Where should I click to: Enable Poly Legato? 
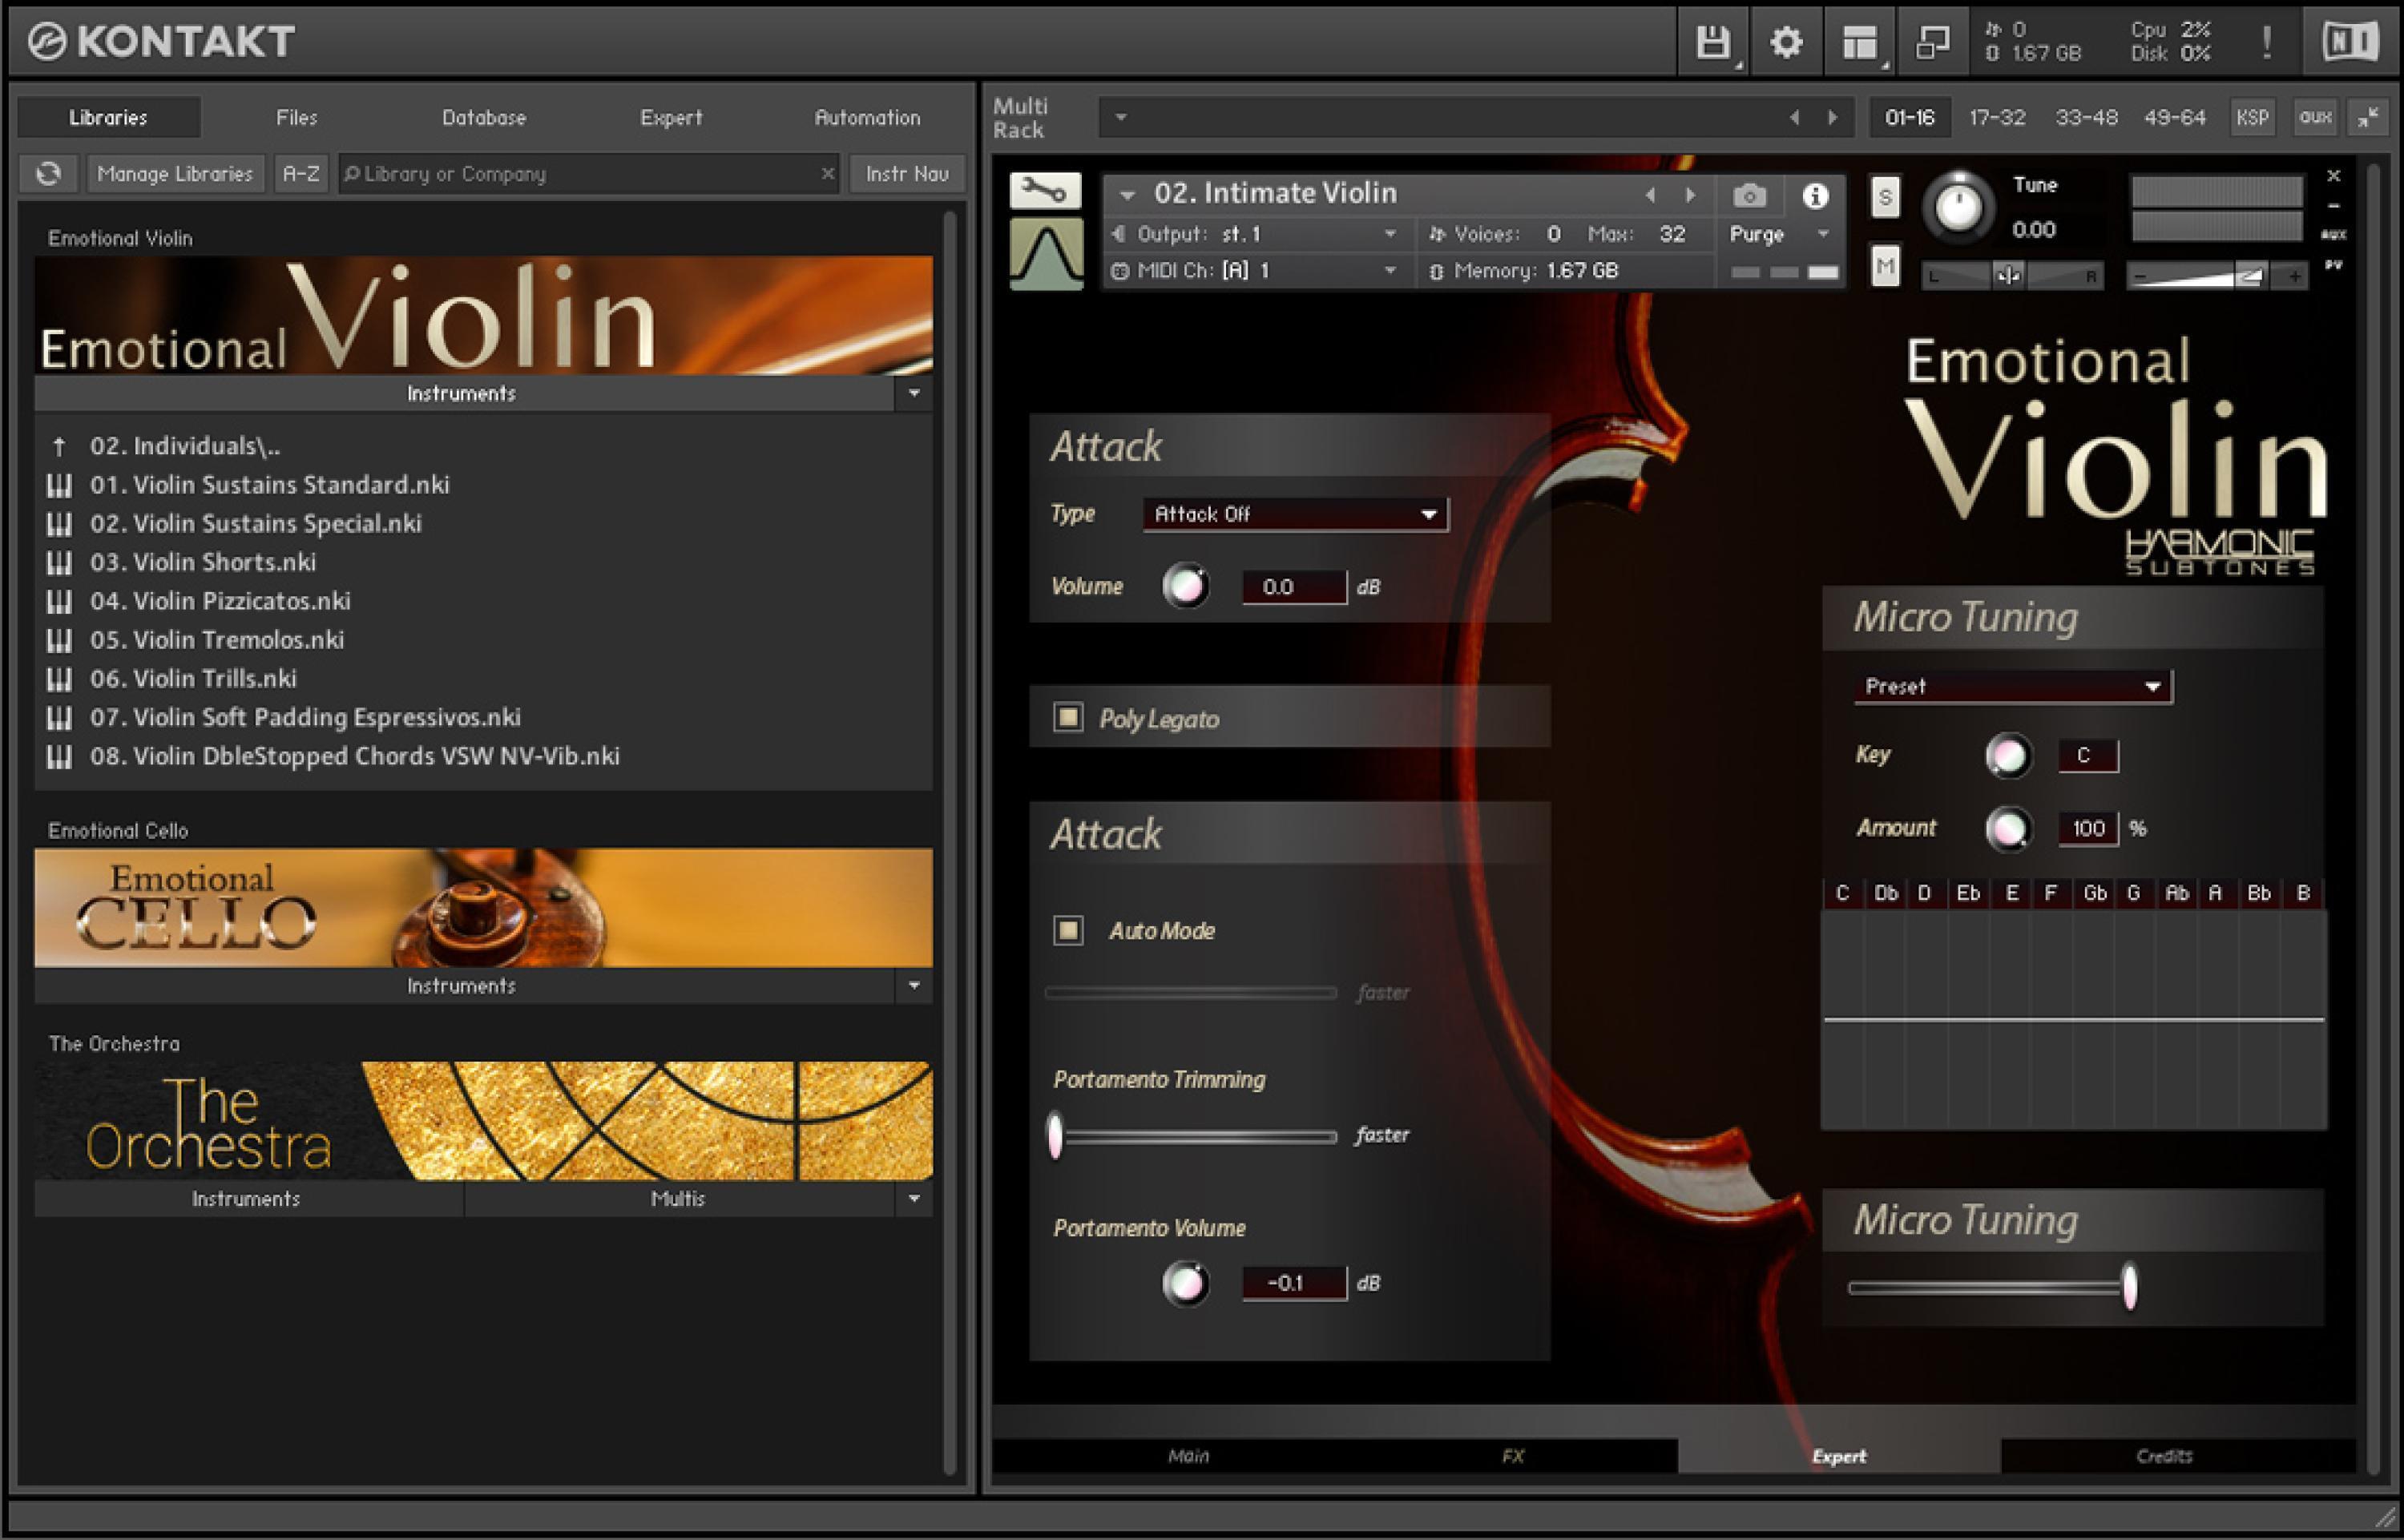1069,718
